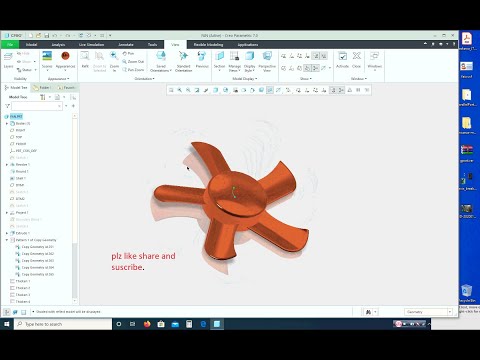Switch to the Analysis ribbon tab
This screenshot has width=480, height=360.
tap(58, 44)
